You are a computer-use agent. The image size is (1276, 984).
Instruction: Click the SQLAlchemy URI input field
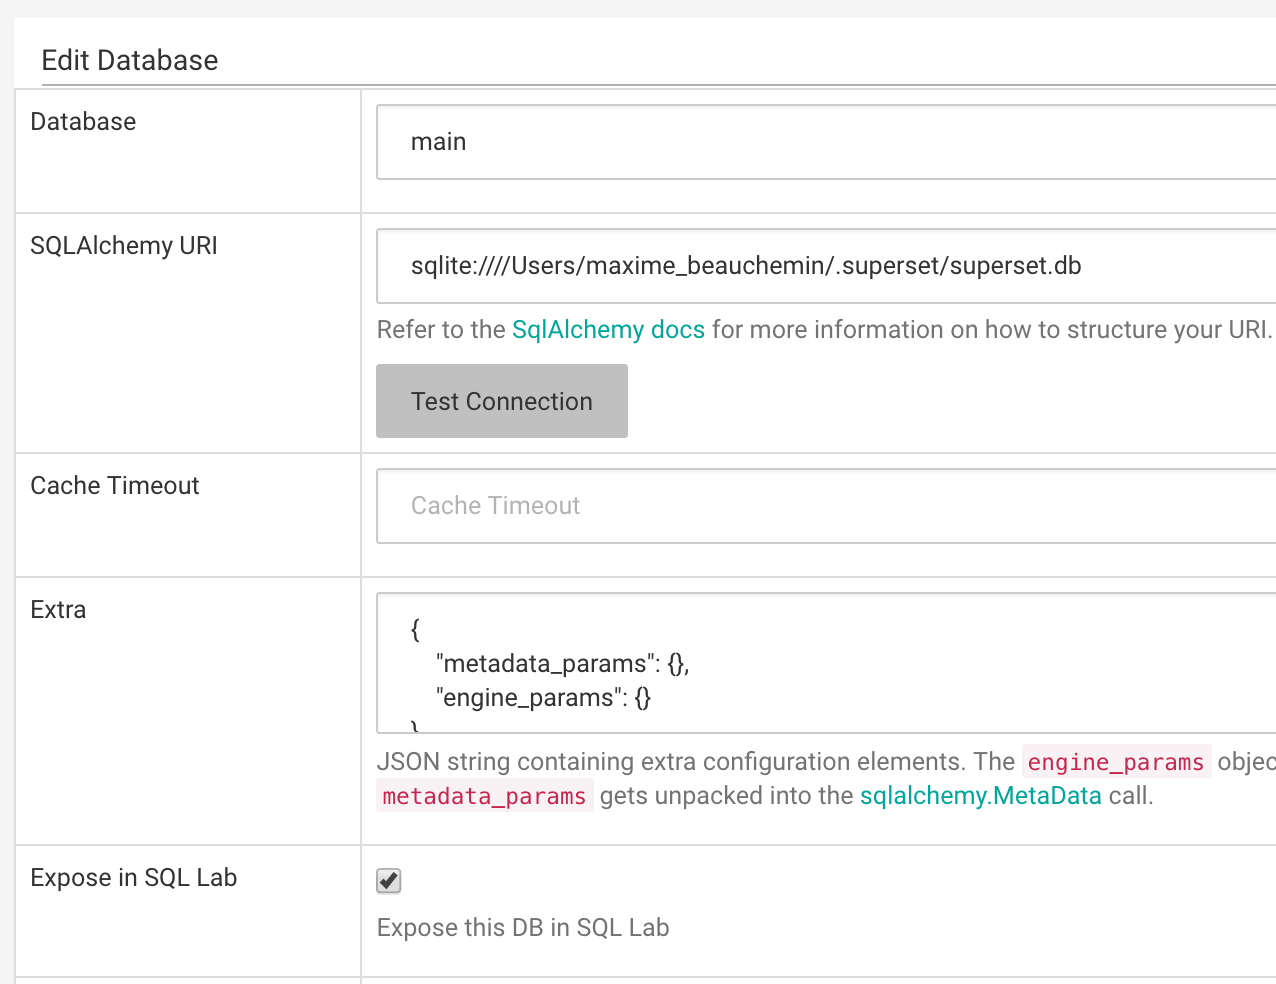point(826,266)
